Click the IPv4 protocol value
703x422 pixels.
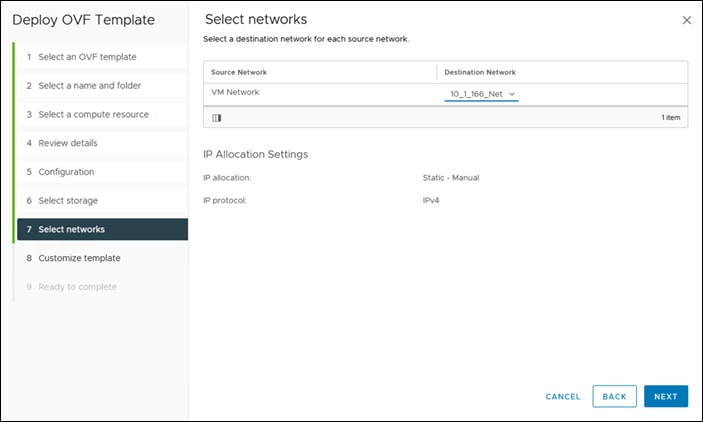431,200
